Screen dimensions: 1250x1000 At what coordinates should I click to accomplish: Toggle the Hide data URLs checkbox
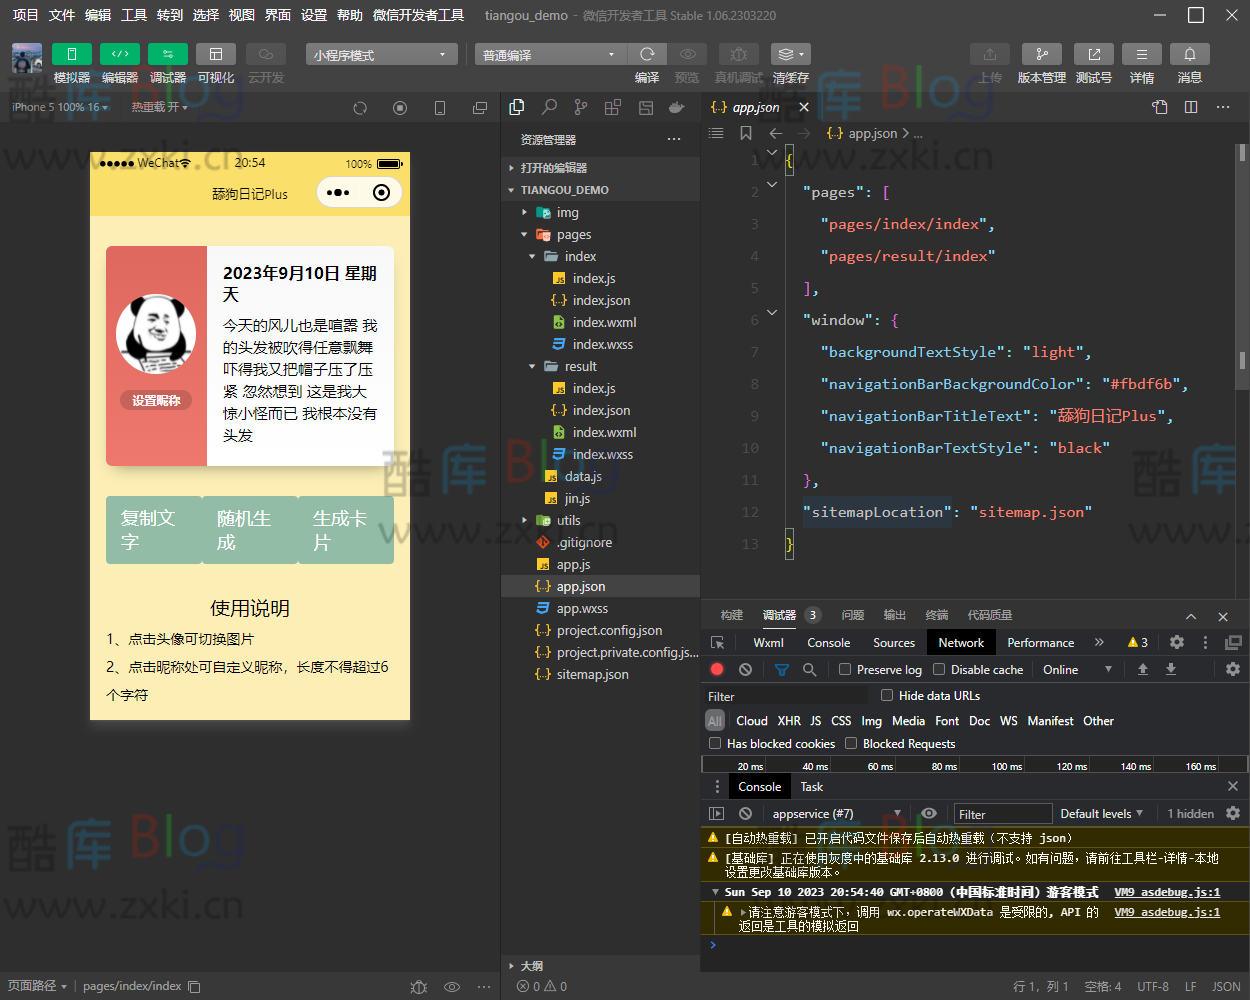click(887, 695)
